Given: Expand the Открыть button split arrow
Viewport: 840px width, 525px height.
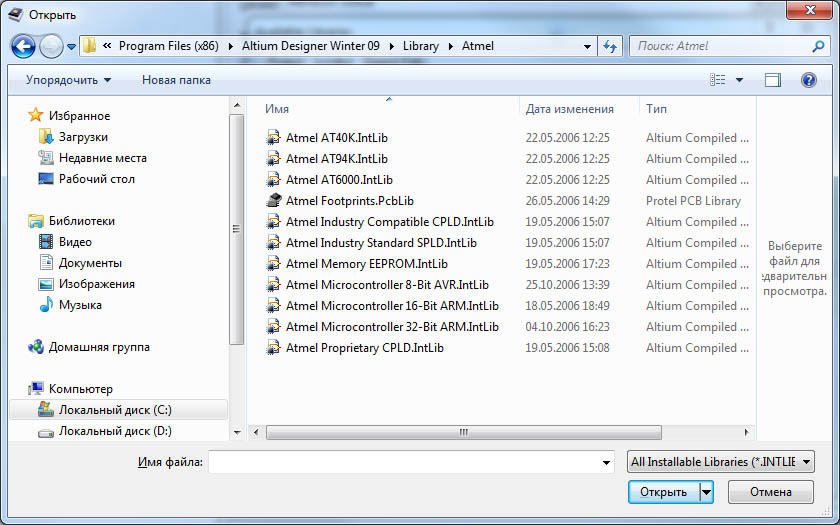Looking at the screenshot, I should pos(706,492).
